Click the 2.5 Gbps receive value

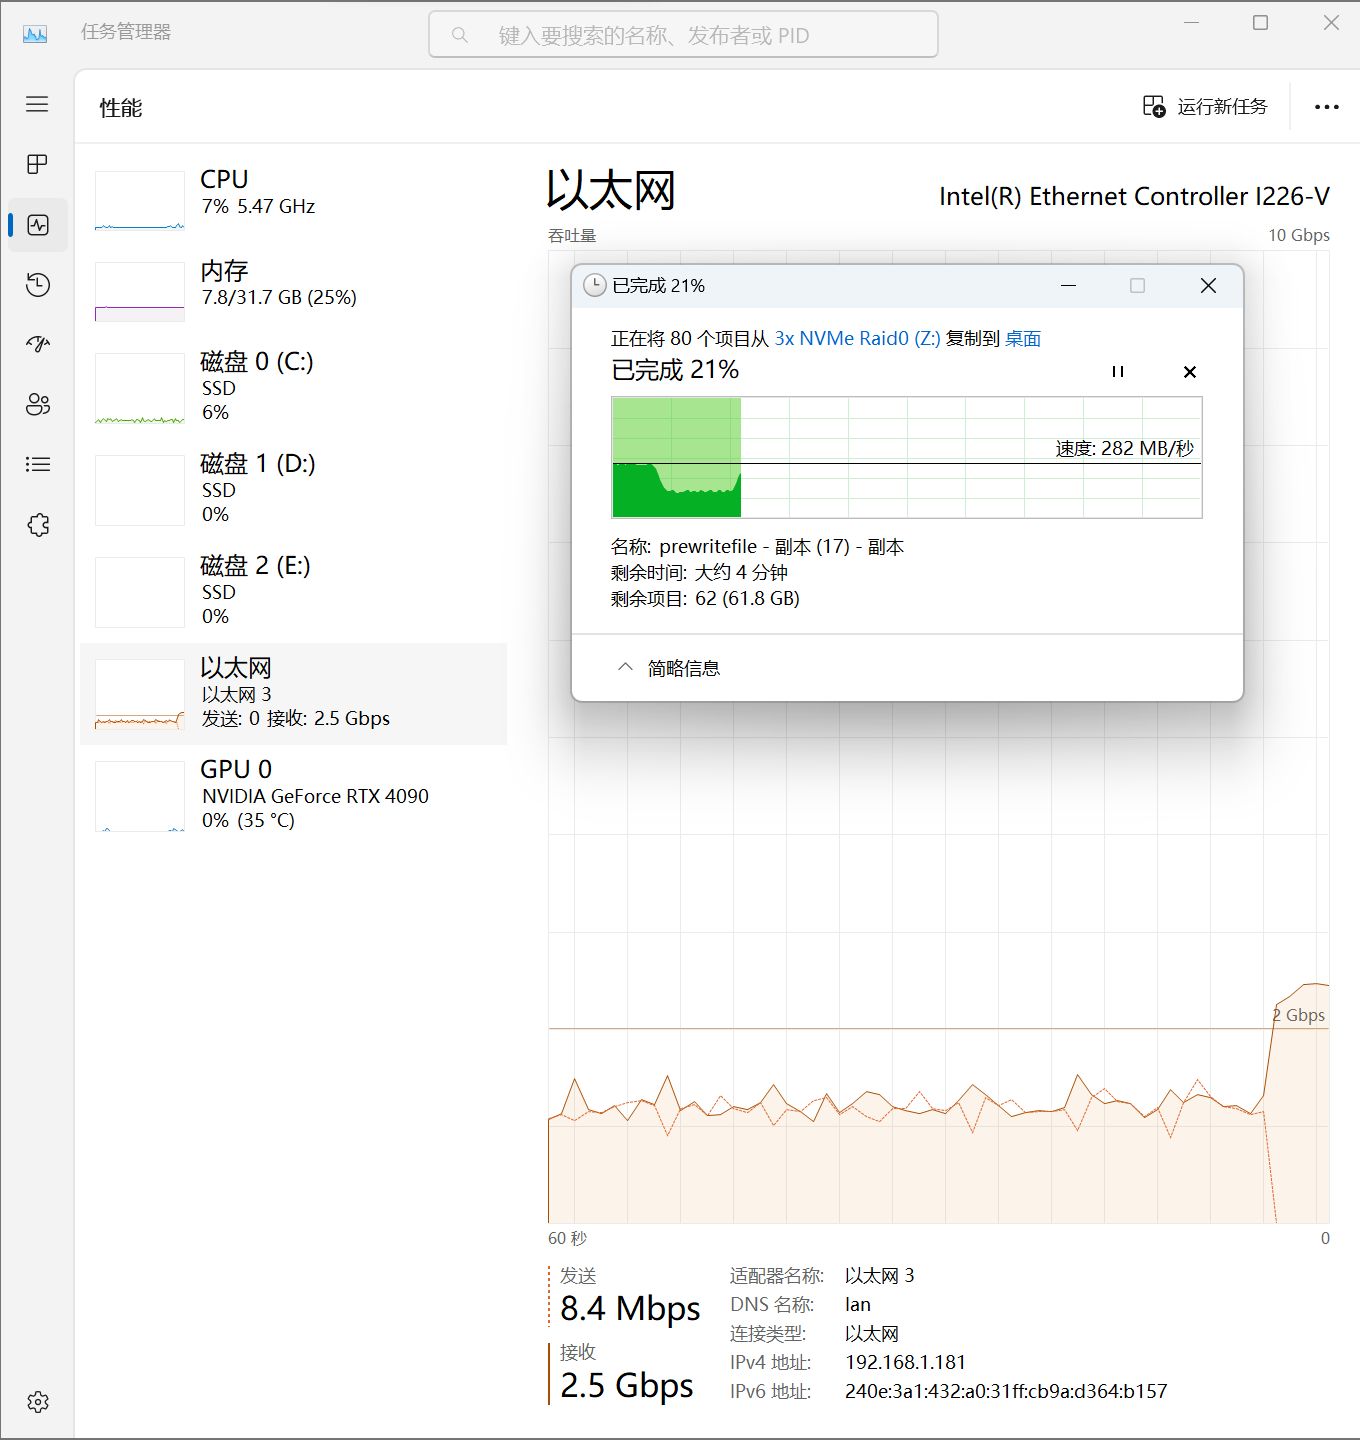point(627,1385)
